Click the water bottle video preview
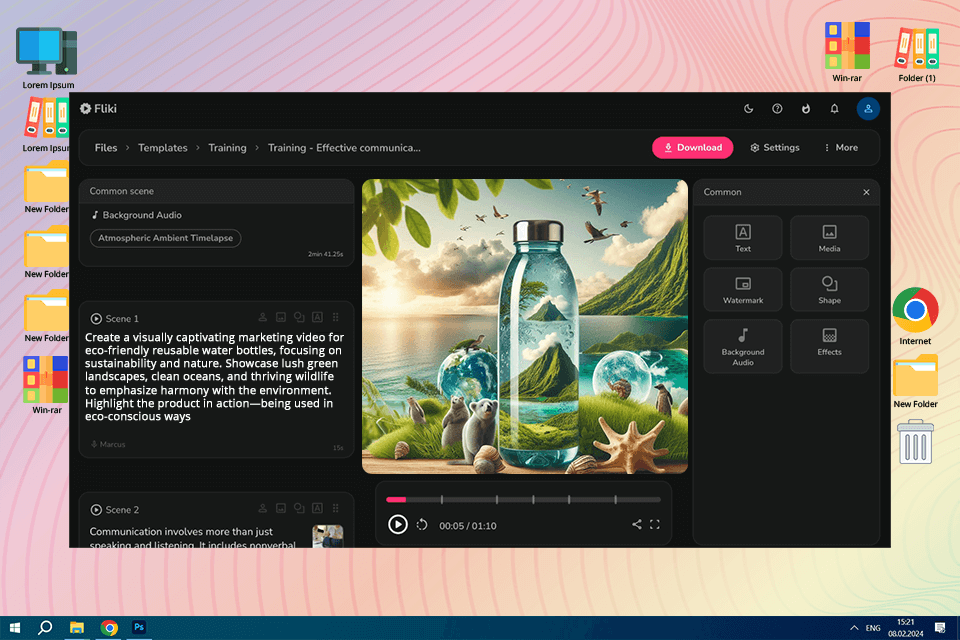 coord(525,326)
